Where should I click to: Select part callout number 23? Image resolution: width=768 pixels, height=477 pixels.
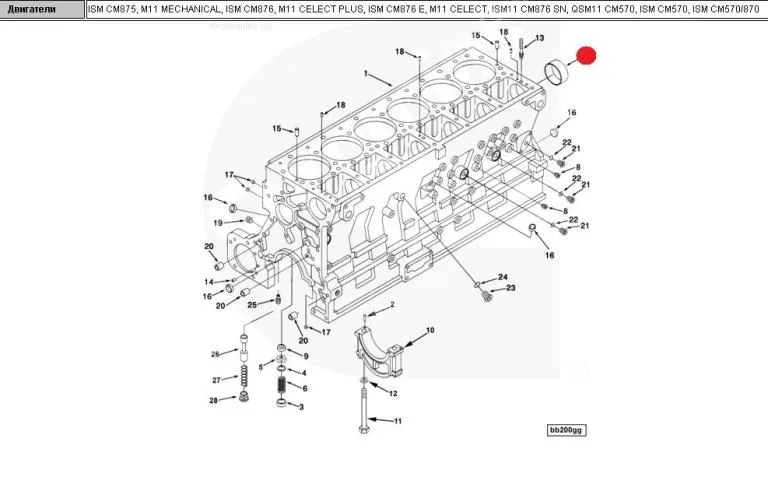click(510, 289)
